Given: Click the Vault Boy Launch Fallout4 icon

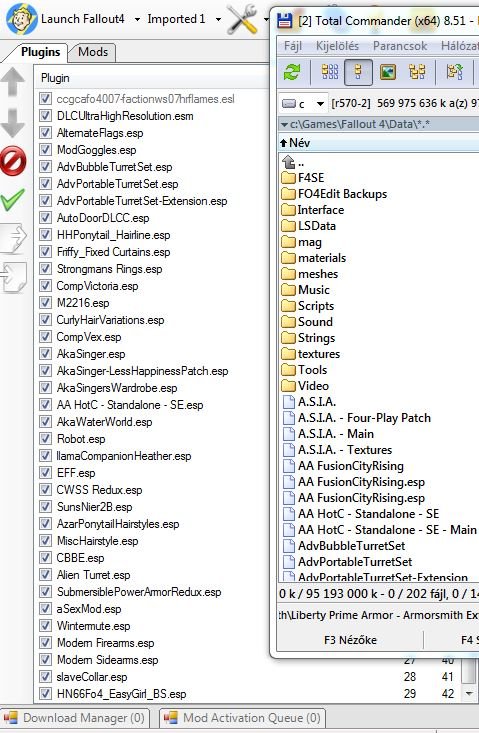Looking at the screenshot, I should [21, 19].
